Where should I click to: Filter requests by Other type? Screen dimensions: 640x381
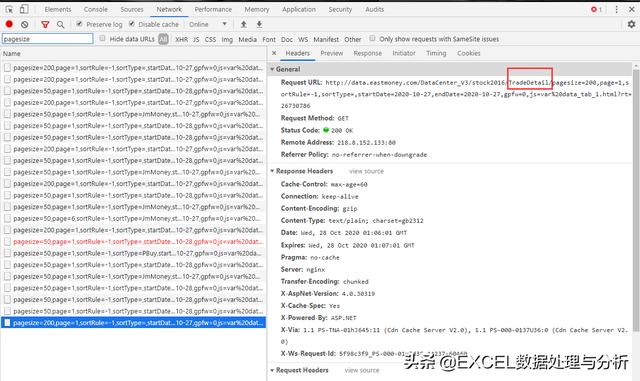pos(353,39)
